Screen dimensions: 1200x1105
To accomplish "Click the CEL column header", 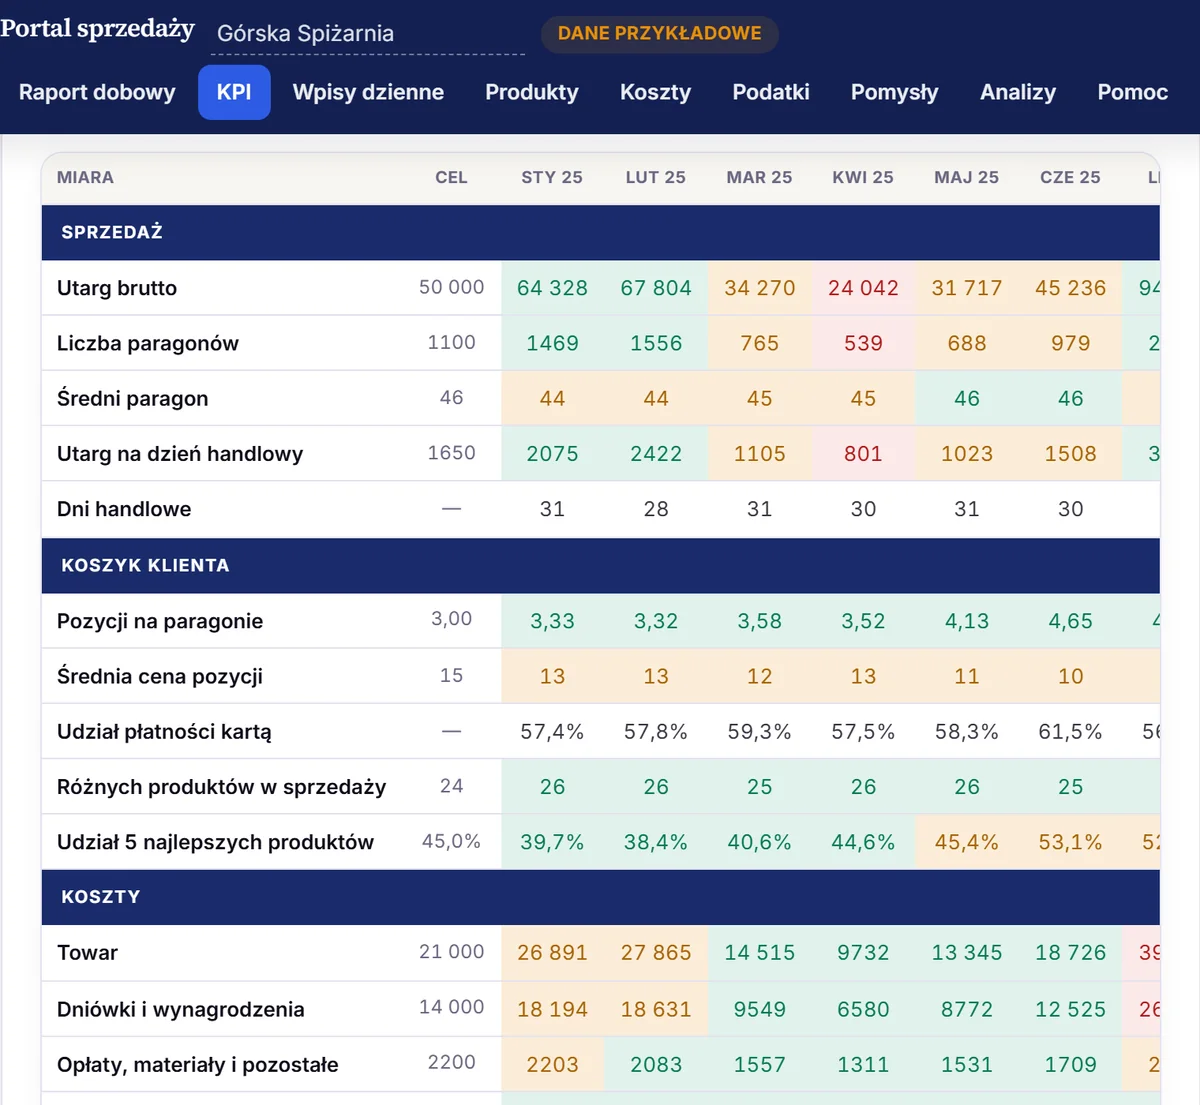I will pos(451,177).
